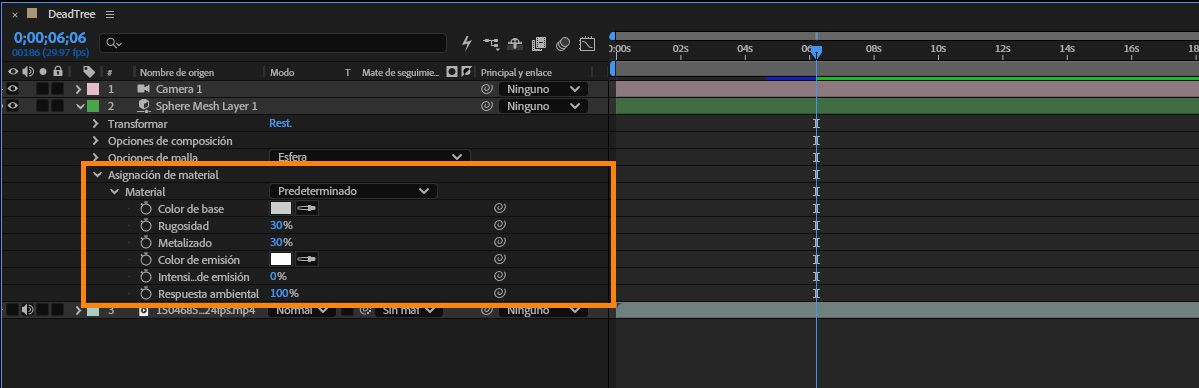Click the Mate de seguimiento column header

tap(401, 73)
